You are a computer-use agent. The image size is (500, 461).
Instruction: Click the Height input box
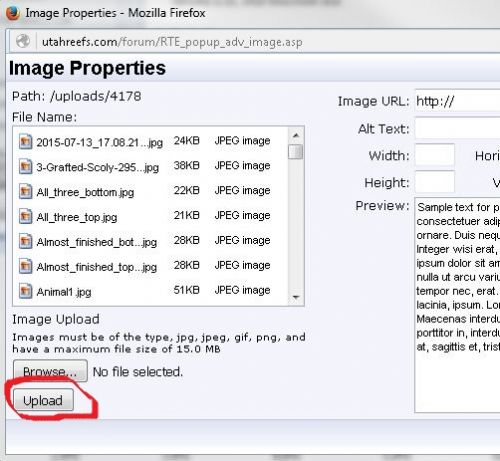point(435,182)
